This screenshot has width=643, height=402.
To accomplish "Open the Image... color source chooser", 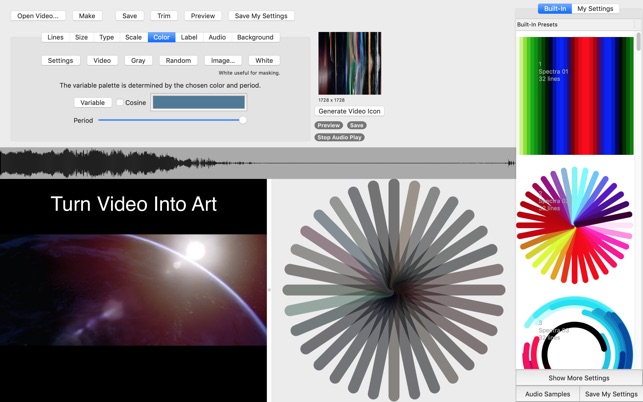I will tap(222, 60).
